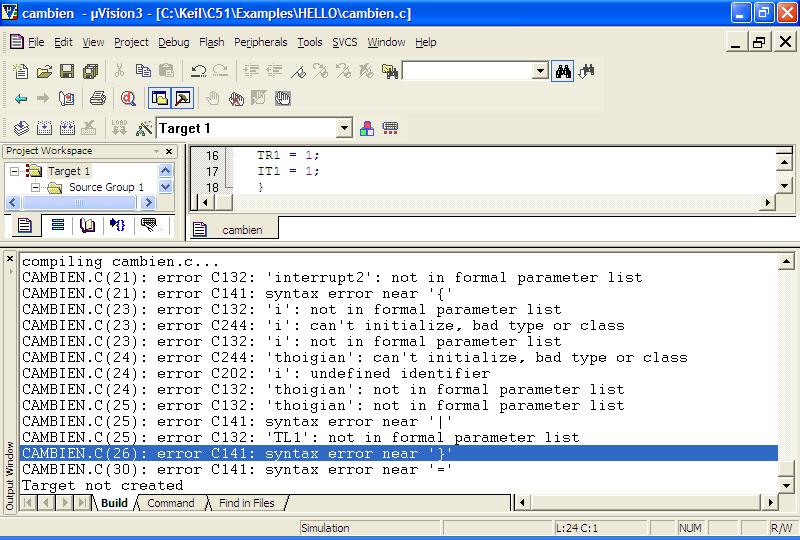Open the Project Workspace pane menu arrow
The height and width of the screenshot is (540, 800).
coord(156,151)
